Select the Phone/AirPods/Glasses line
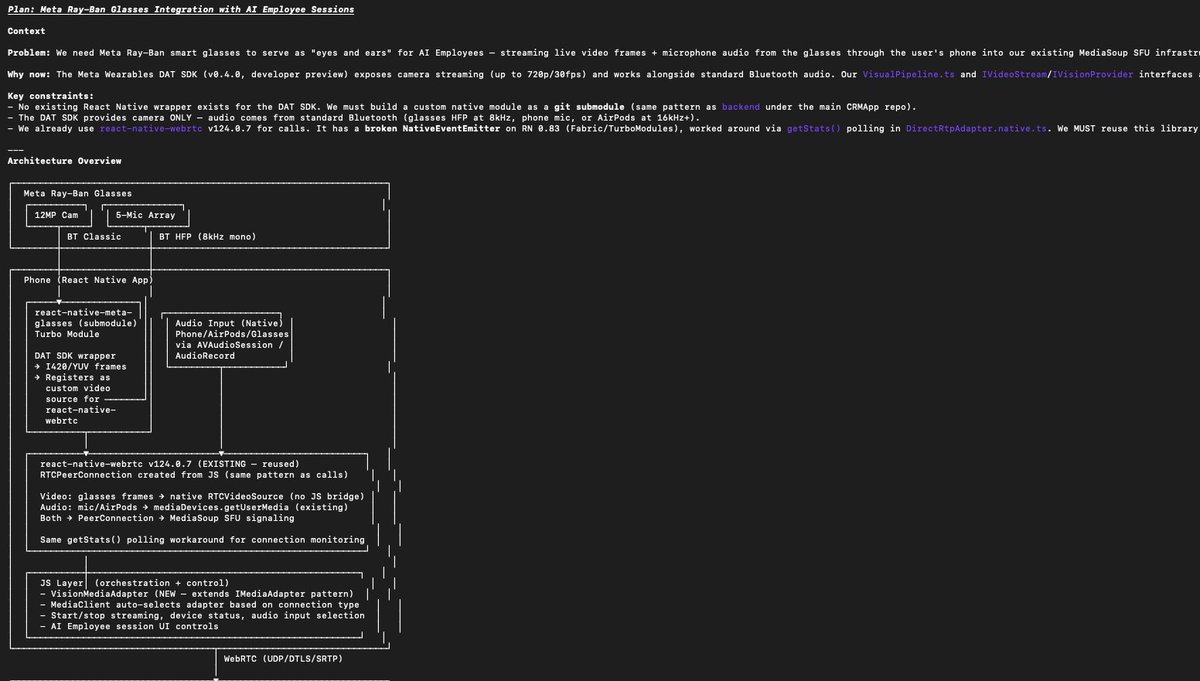 pyautogui.click(x=231, y=334)
